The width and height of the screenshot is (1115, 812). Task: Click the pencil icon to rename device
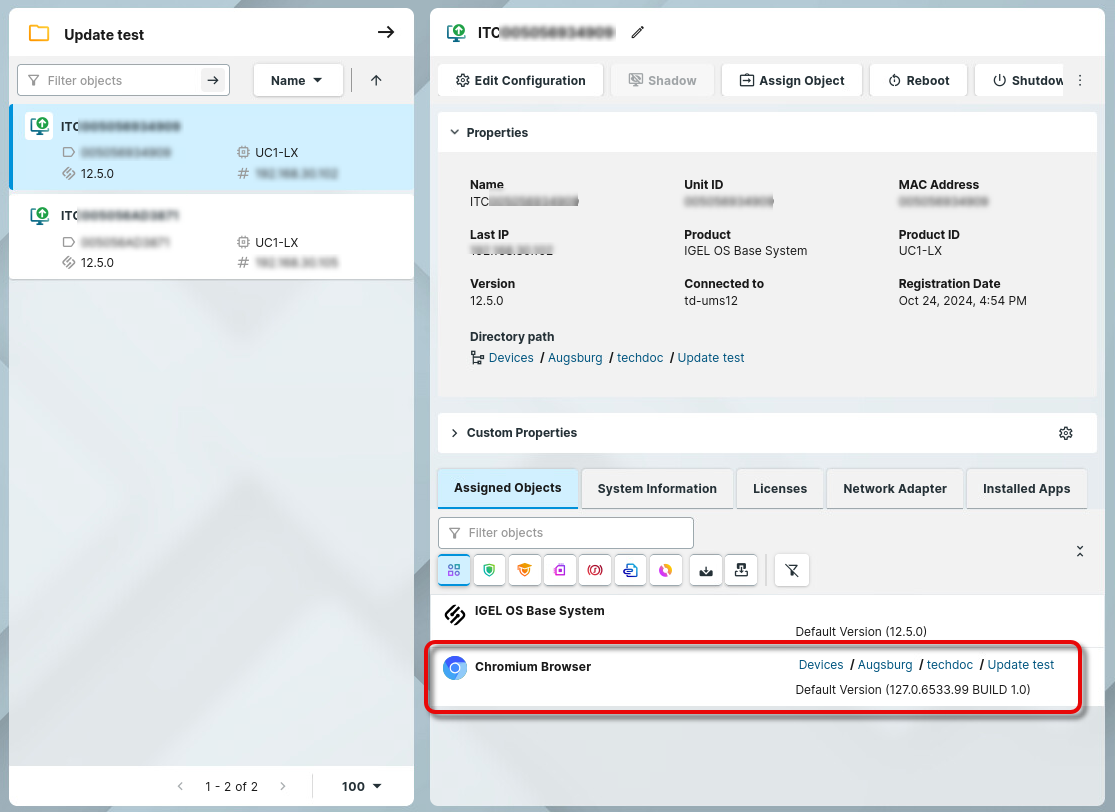[638, 32]
